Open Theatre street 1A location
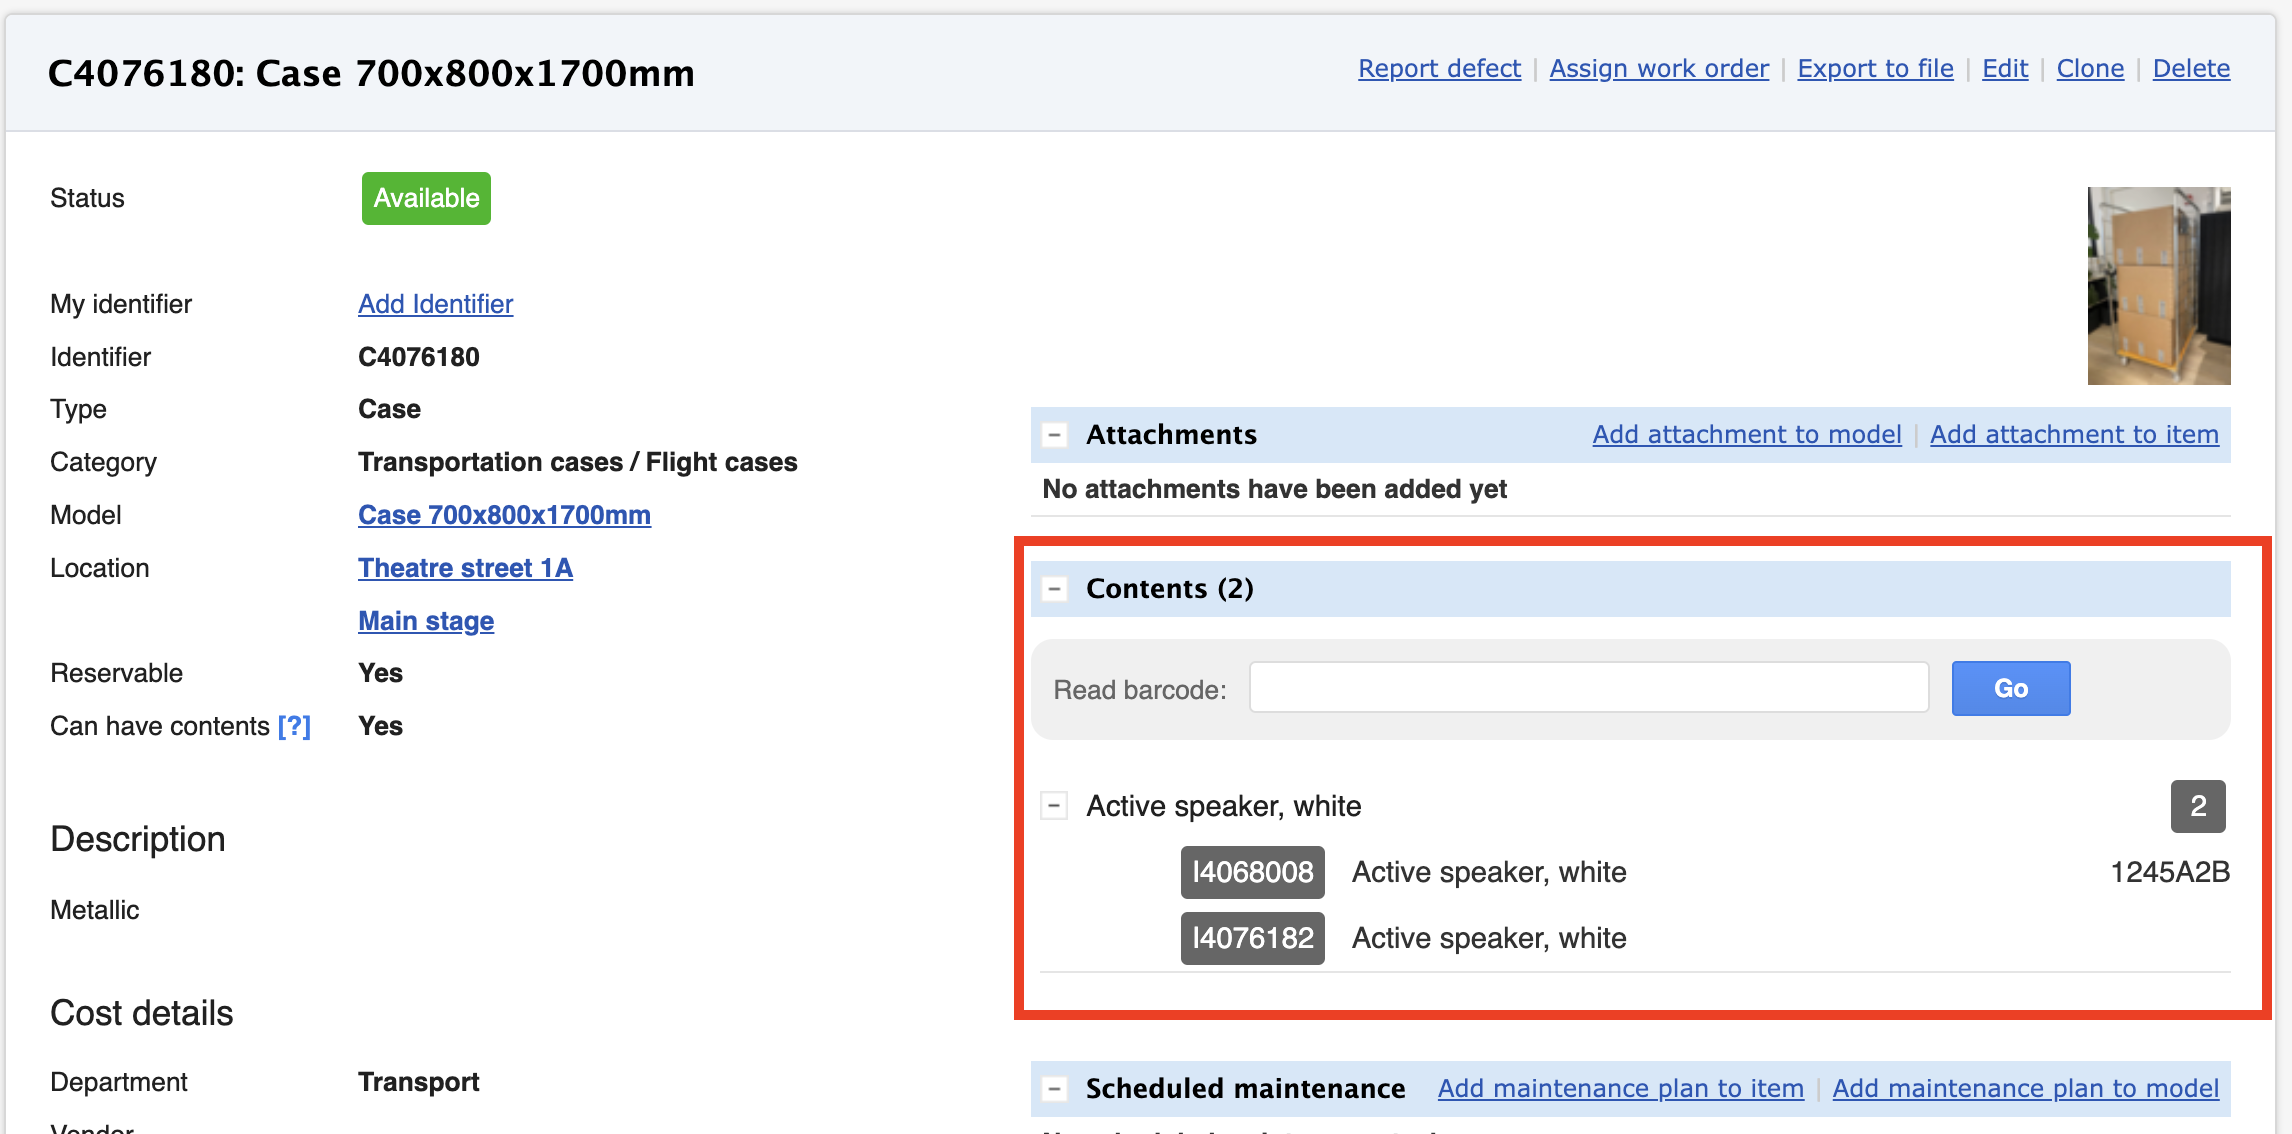Screen dimensions: 2292x1134 [465, 568]
